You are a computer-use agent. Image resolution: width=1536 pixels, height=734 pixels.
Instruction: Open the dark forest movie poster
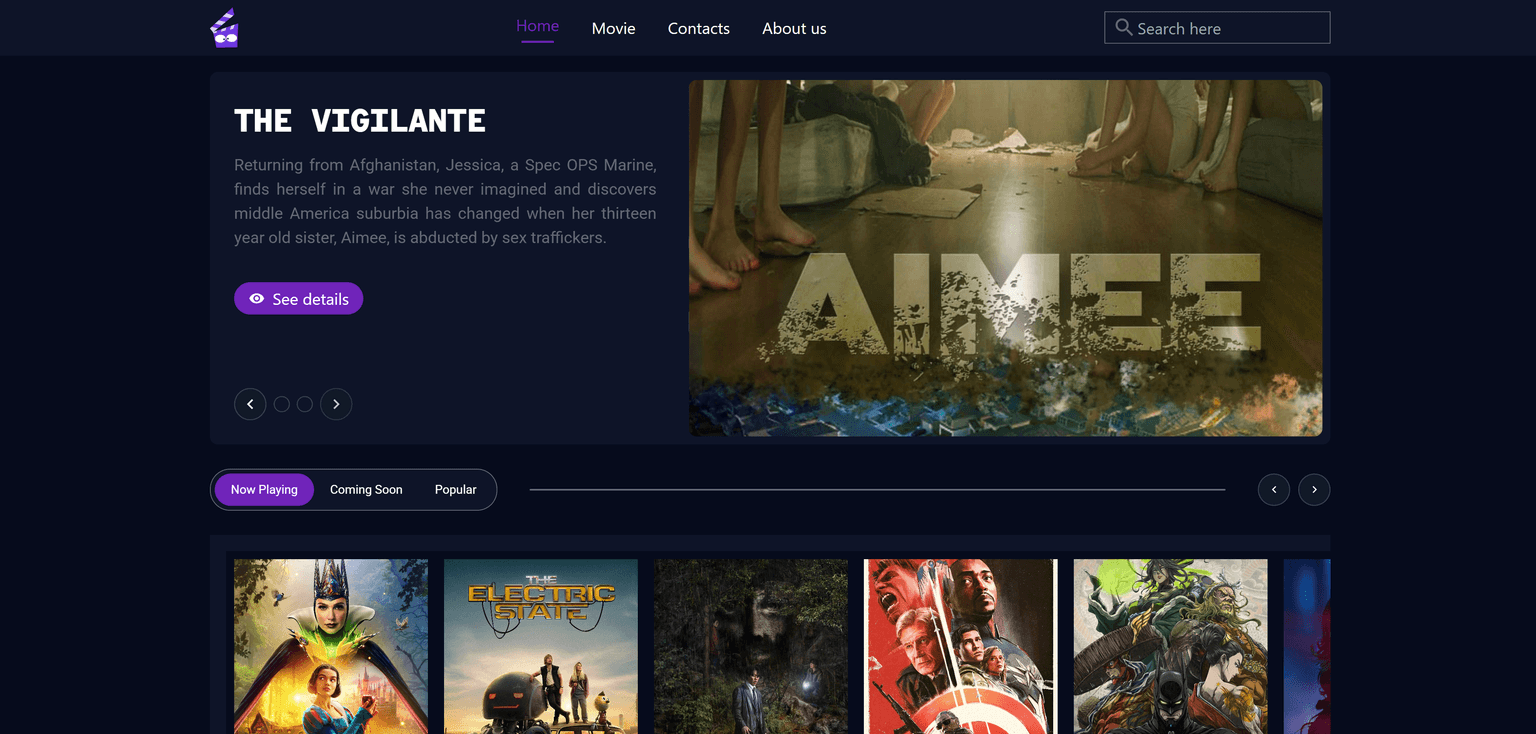pyautogui.click(x=751, y=646)
